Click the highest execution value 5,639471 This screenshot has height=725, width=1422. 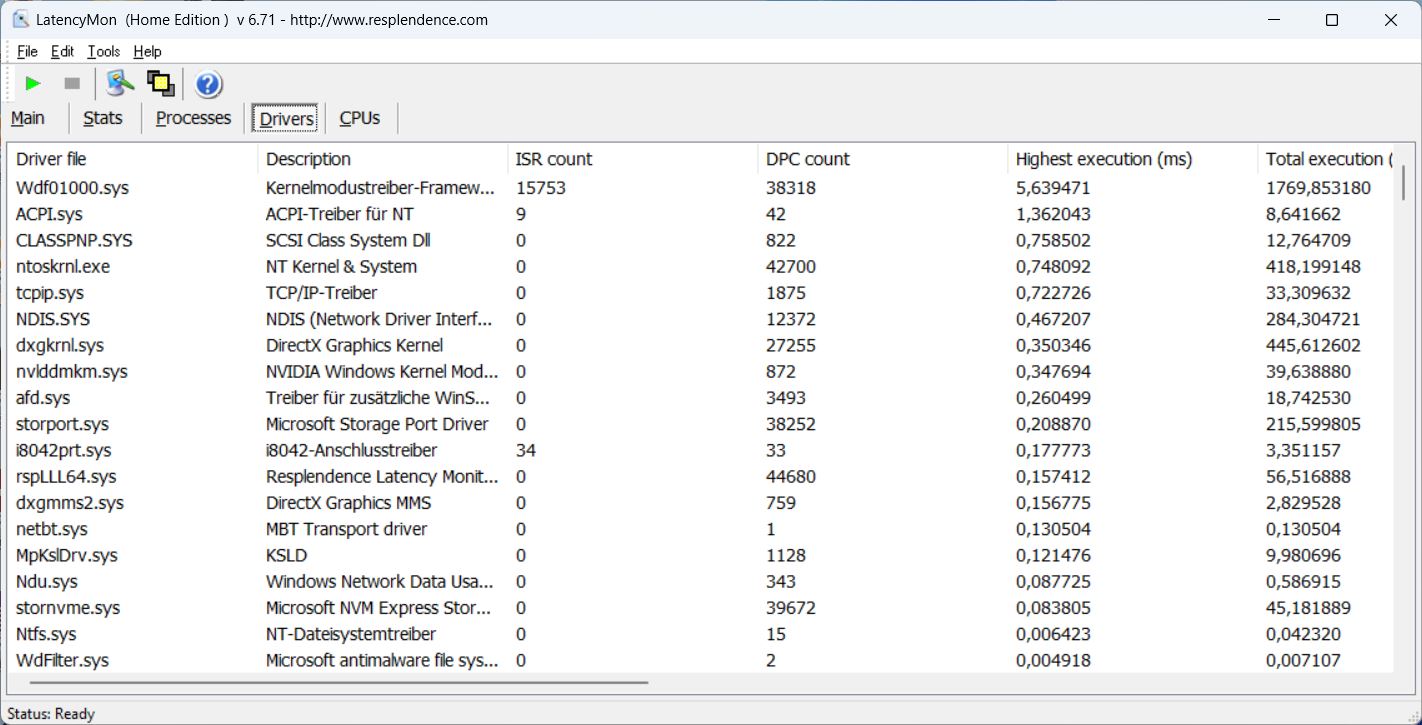1053,188
